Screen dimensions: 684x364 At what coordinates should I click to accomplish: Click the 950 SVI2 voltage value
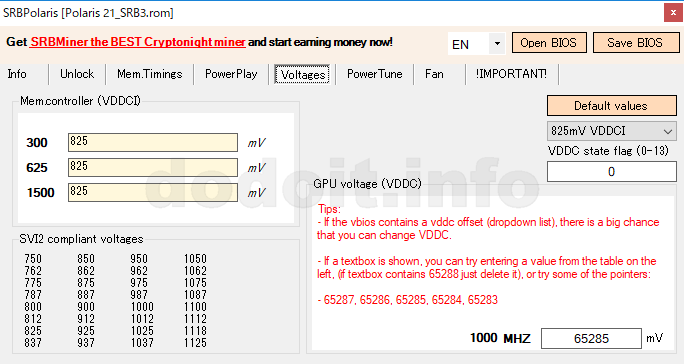point(139,259)
